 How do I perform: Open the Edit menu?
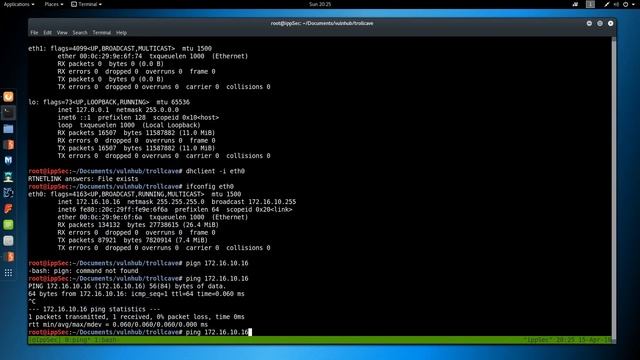pos(47,33)
